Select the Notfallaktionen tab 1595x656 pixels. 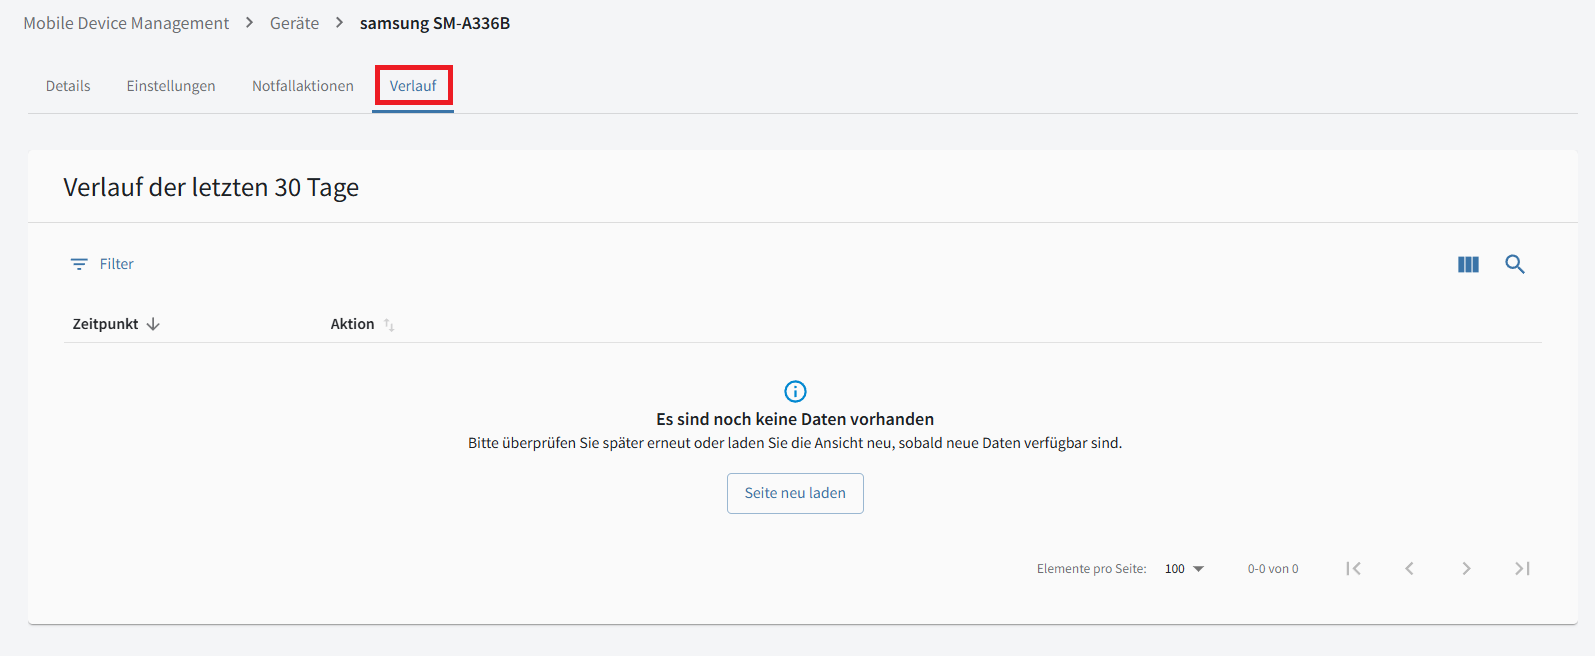coord(303,86)
